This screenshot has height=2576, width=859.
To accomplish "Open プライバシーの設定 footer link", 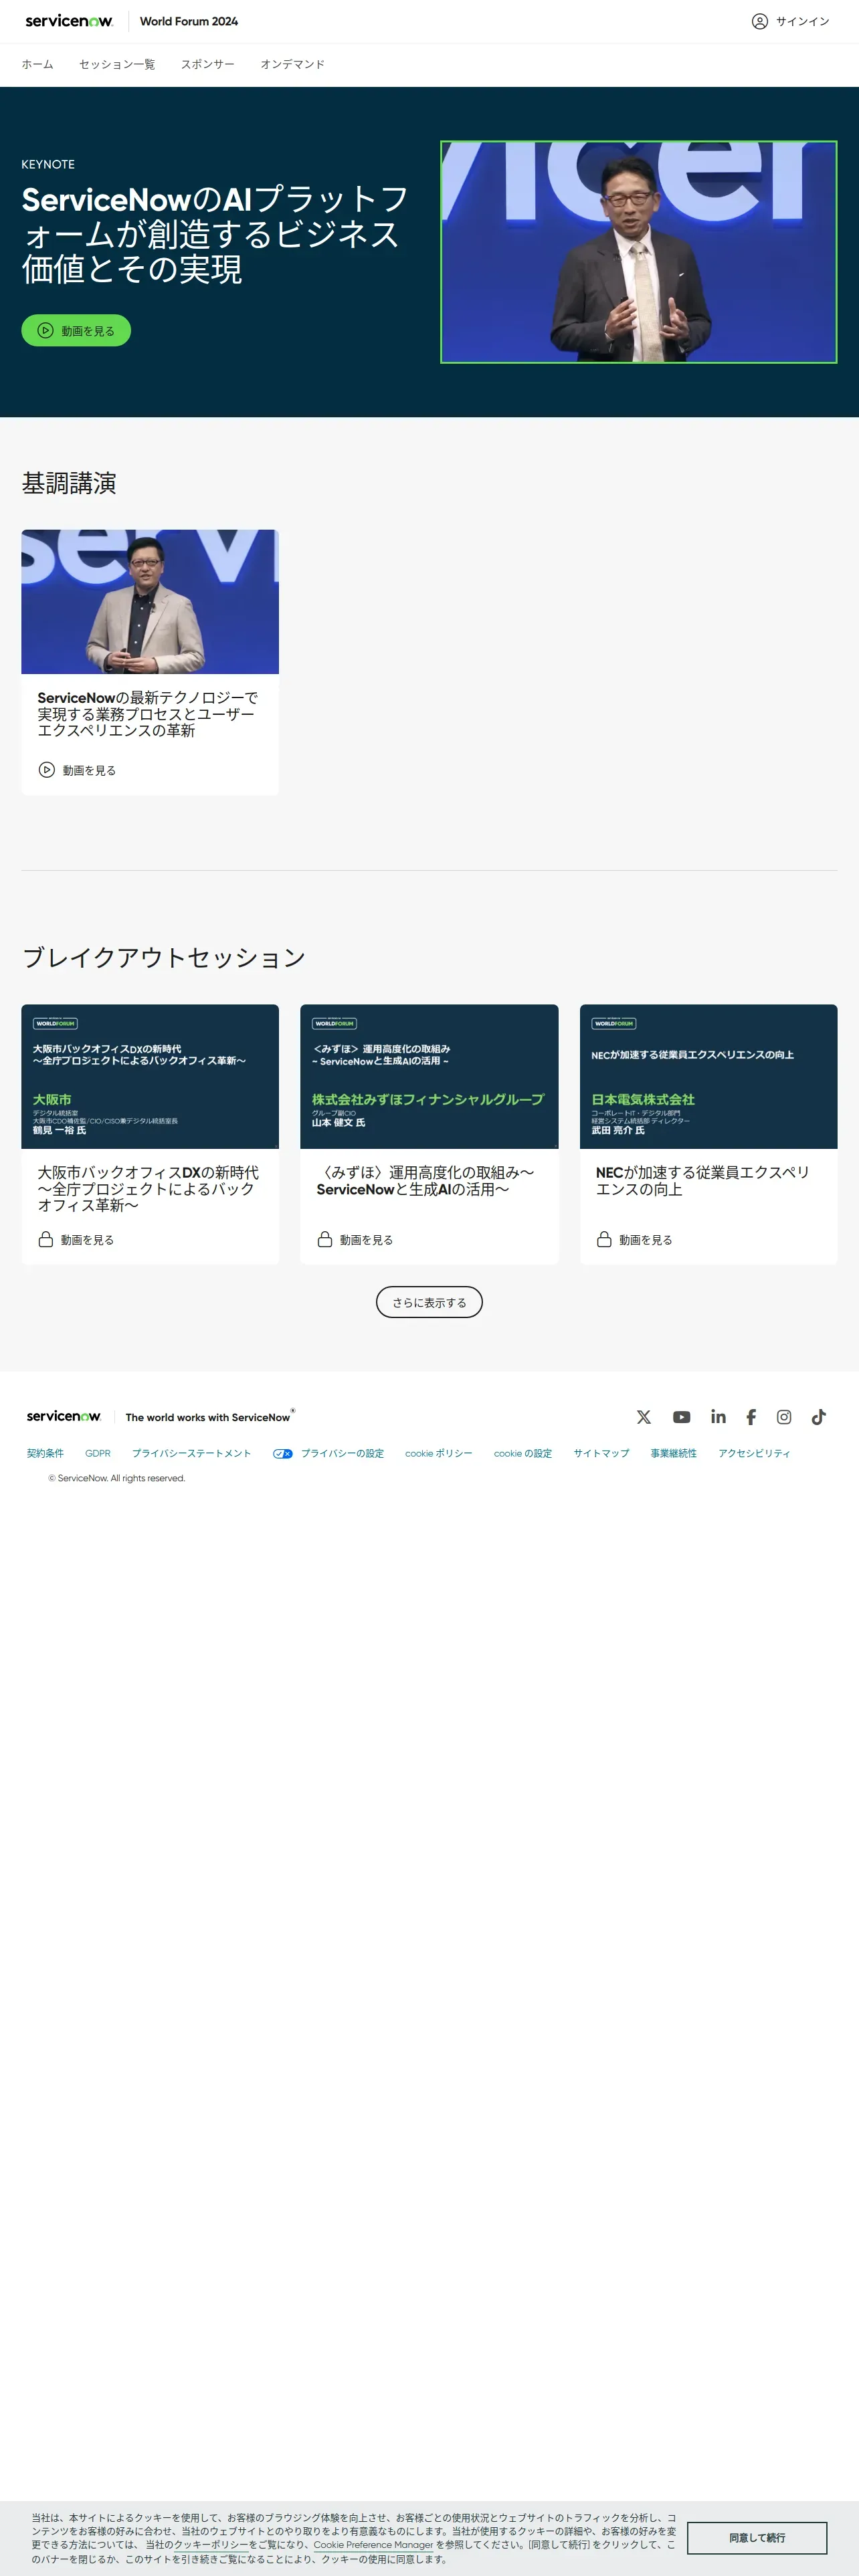I will pos(343,1453).
